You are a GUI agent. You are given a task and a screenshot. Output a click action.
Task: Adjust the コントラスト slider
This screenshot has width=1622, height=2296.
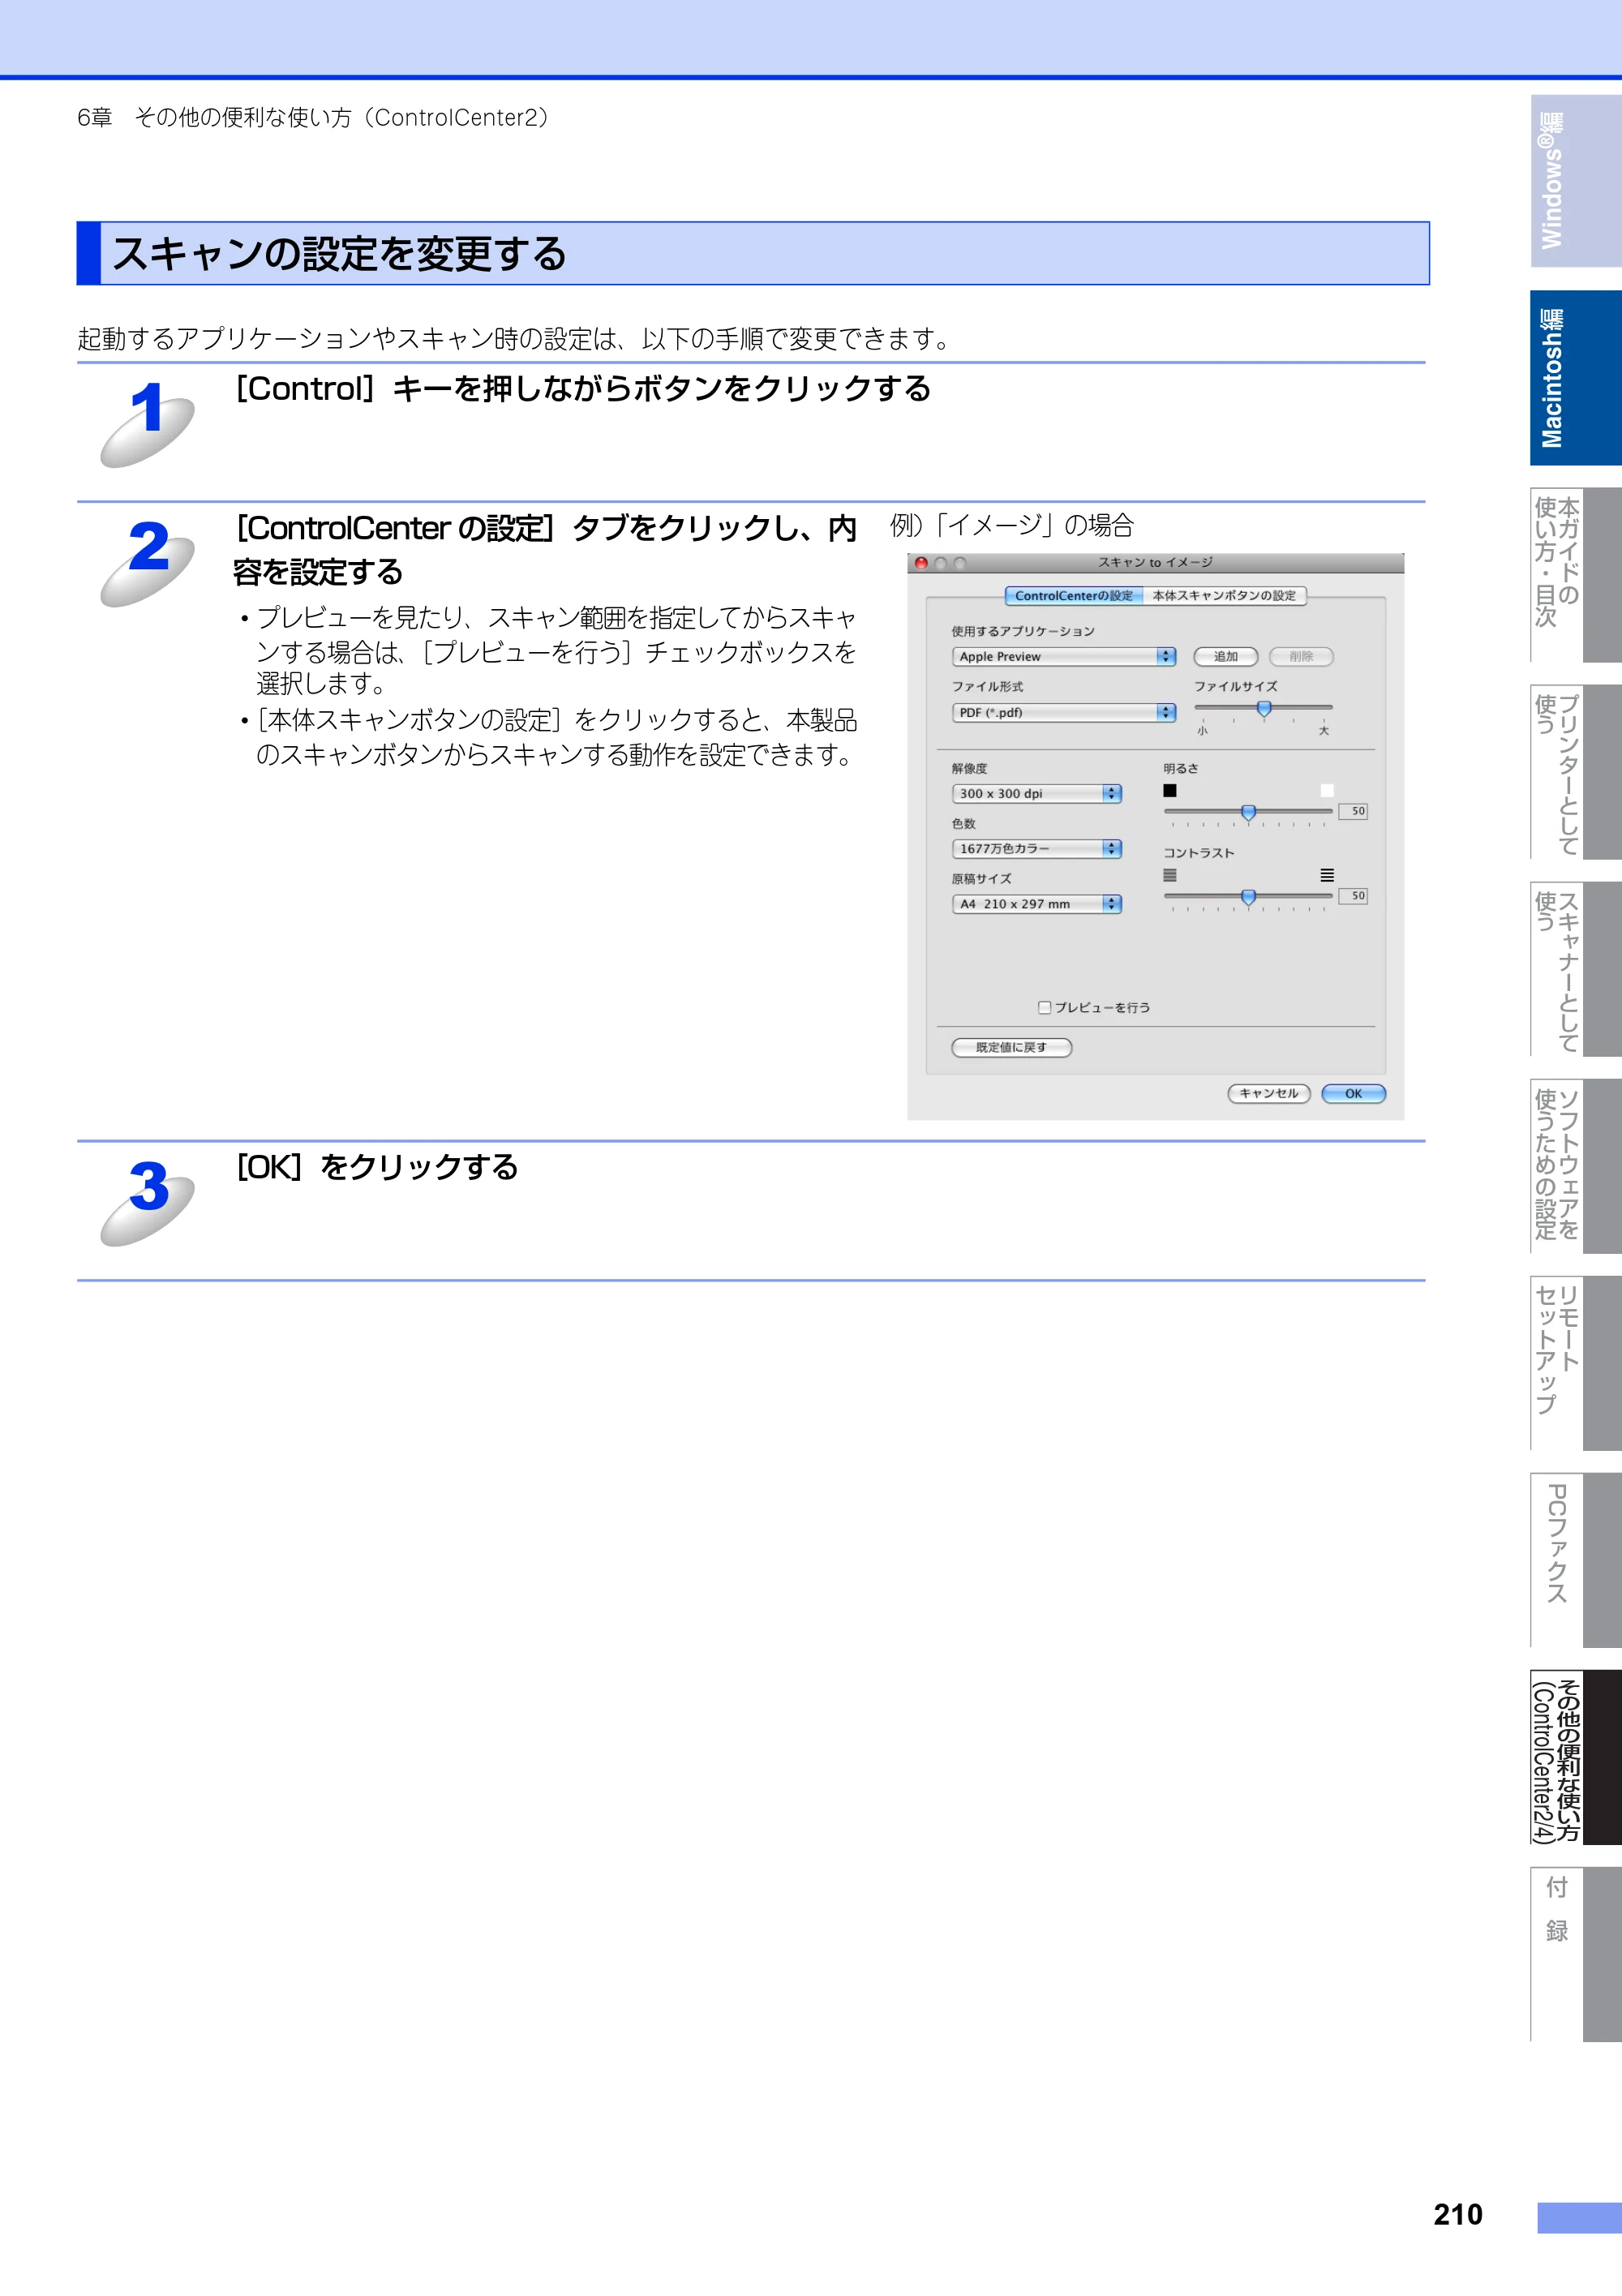[1247, 897]
